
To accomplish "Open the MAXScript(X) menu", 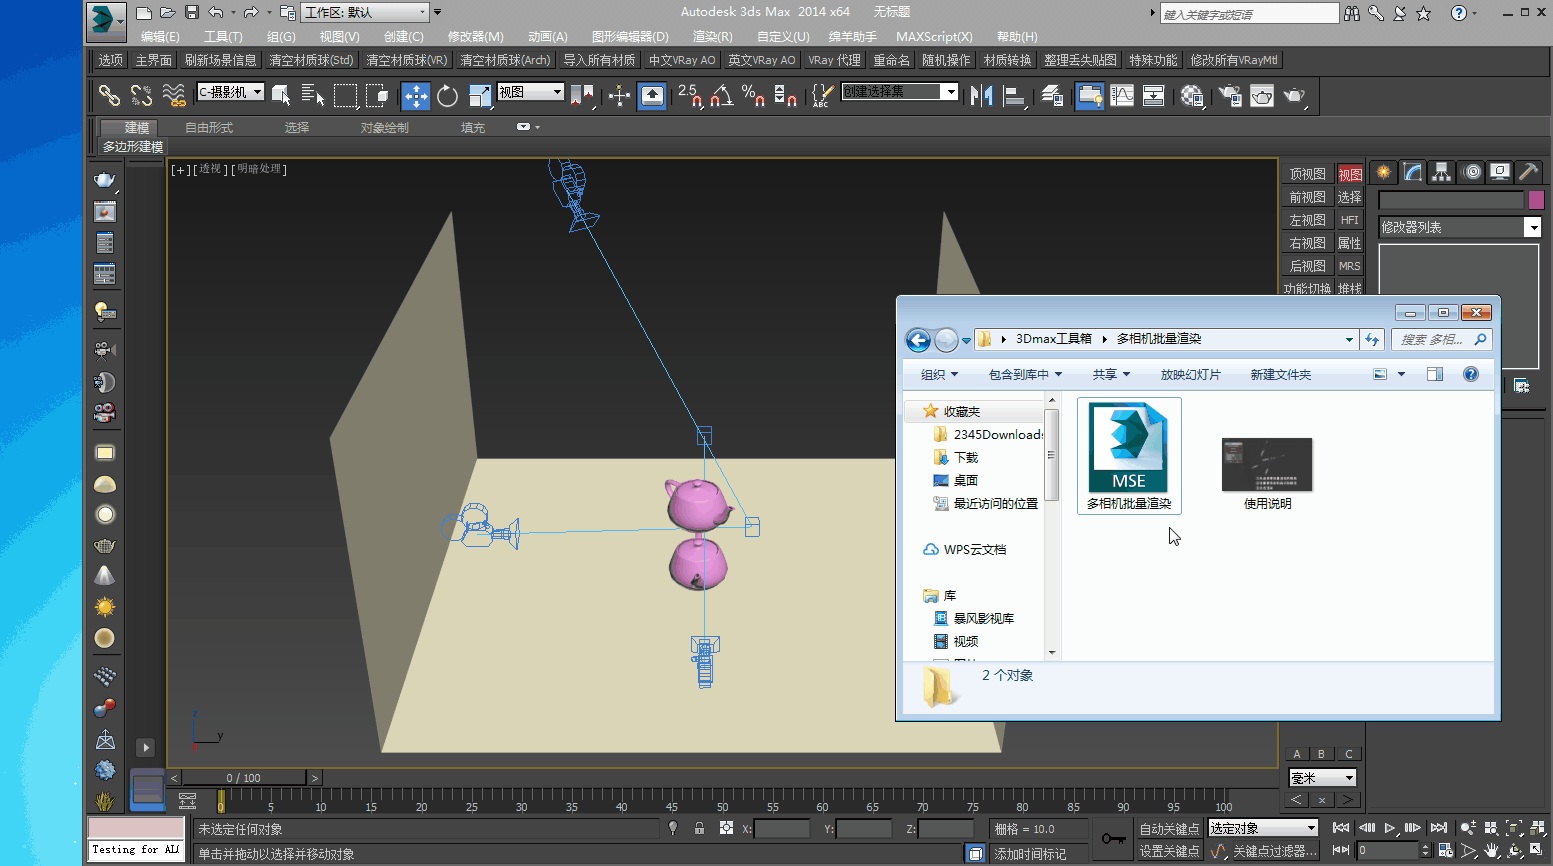I will (x=933, y=37).
